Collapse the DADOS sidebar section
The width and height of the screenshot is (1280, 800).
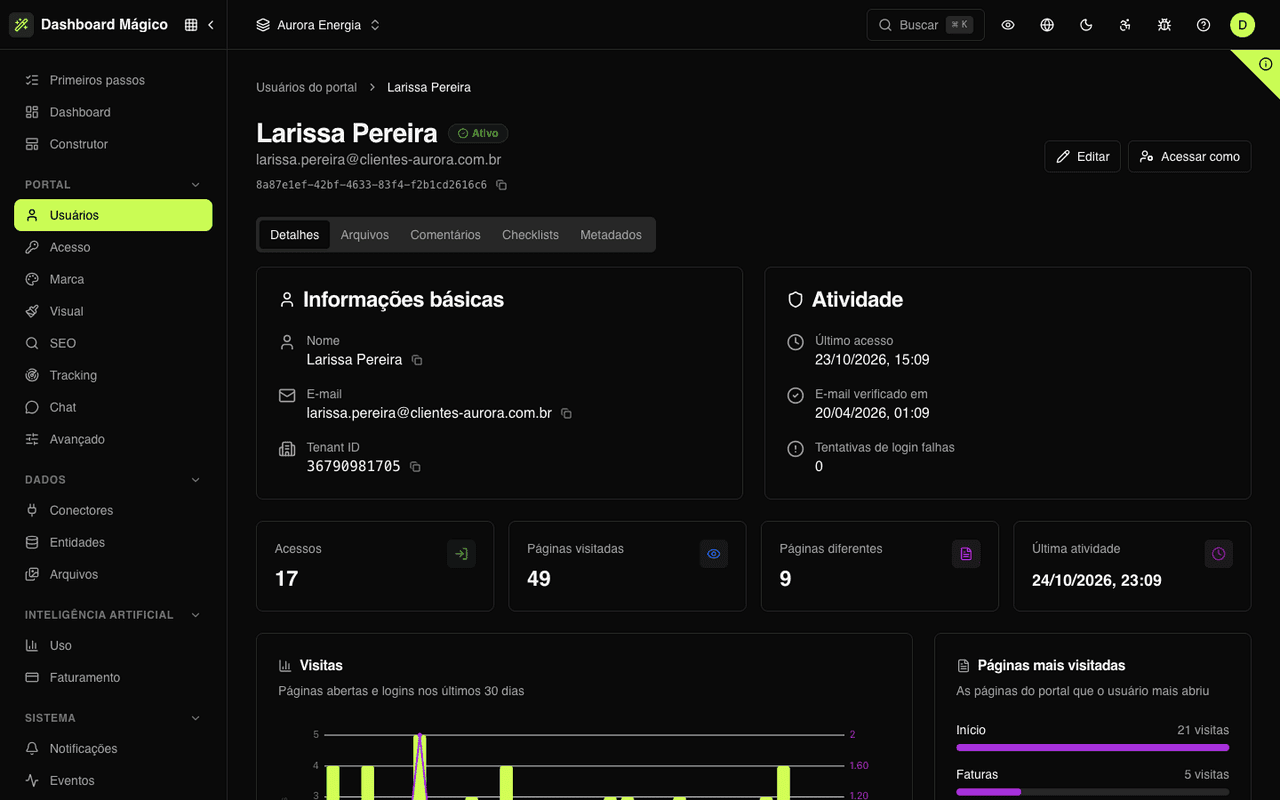(196, 480)
